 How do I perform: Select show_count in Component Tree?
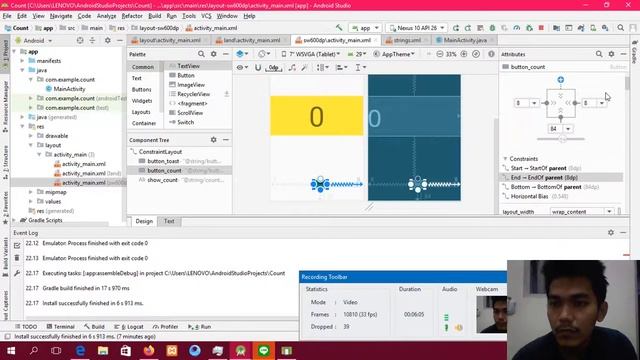pos(180,180)
